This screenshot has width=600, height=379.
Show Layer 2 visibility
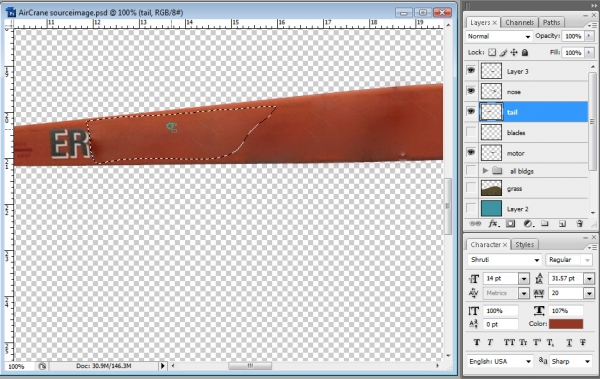click(471, 209)
